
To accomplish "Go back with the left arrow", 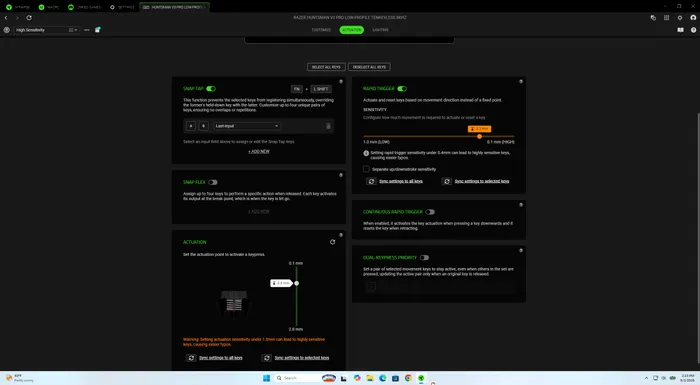I will (6, 17).
